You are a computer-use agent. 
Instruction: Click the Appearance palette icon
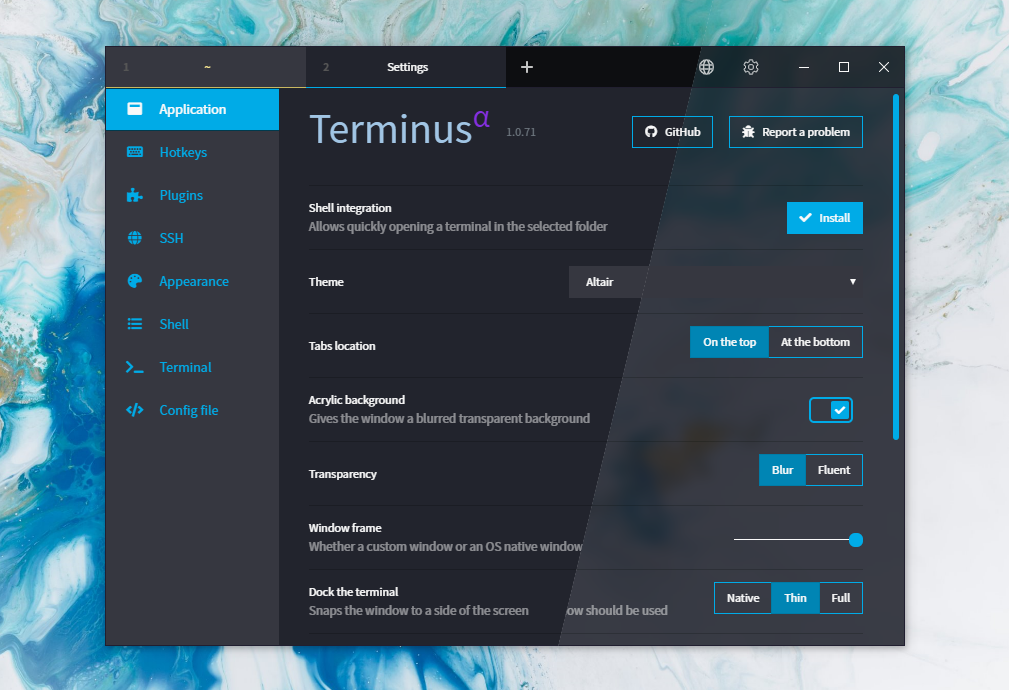coord(134,281)
